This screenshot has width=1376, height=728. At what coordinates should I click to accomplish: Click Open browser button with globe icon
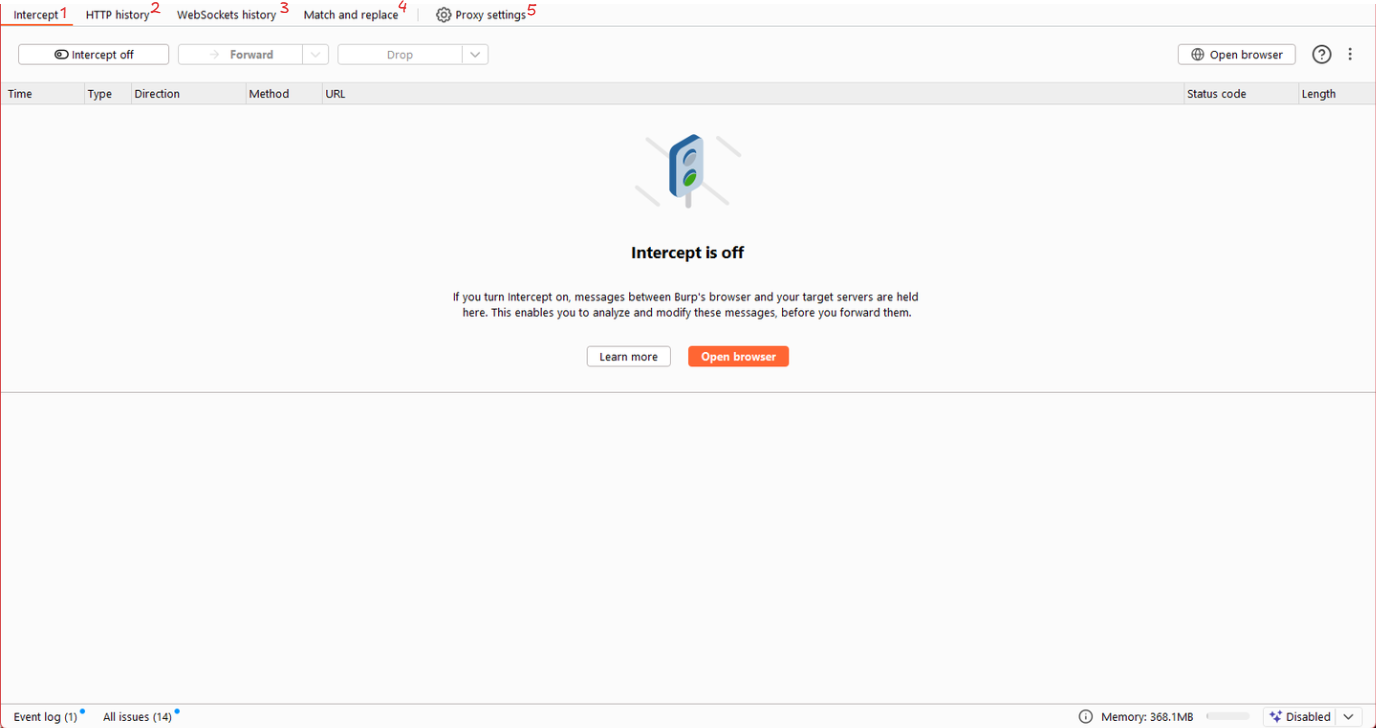point(1236,55)
